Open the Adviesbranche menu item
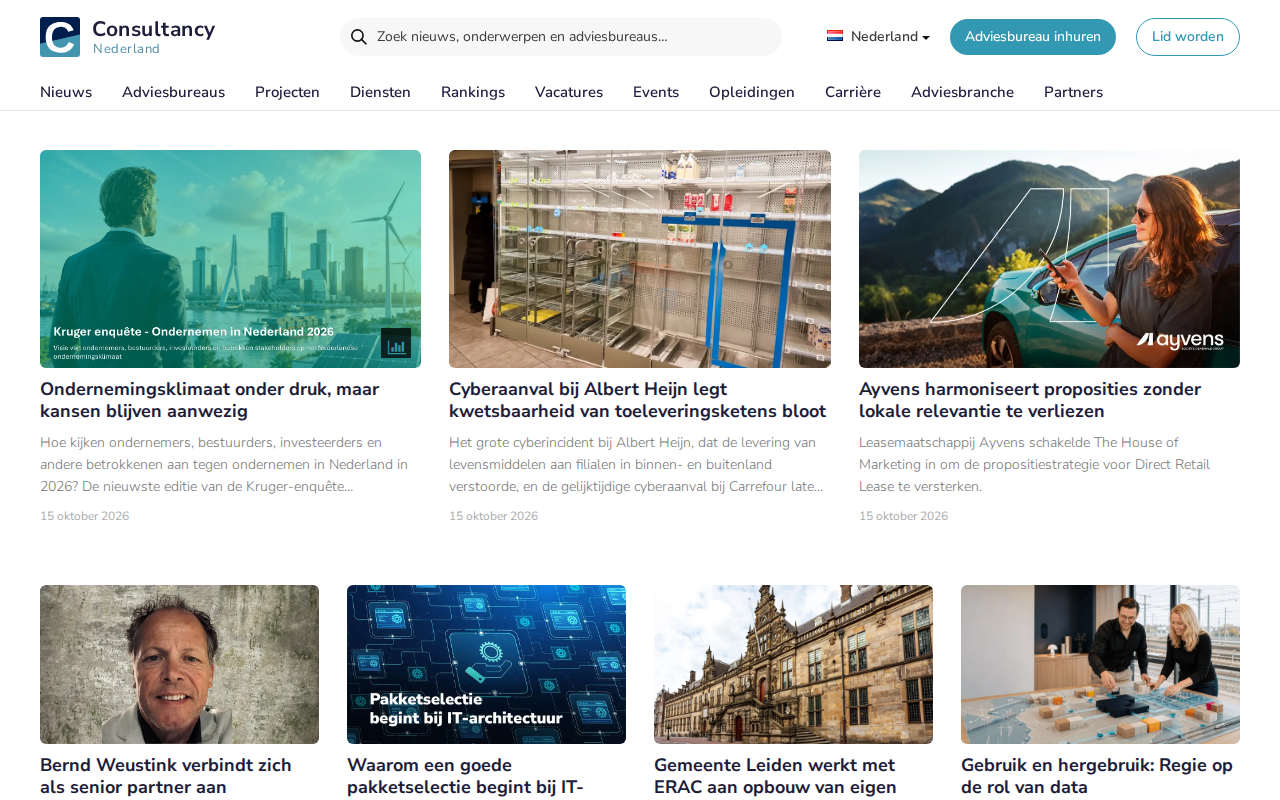The height and width of the screenshot is (800, 1280). pyautogui.click(x=962, y=92)
